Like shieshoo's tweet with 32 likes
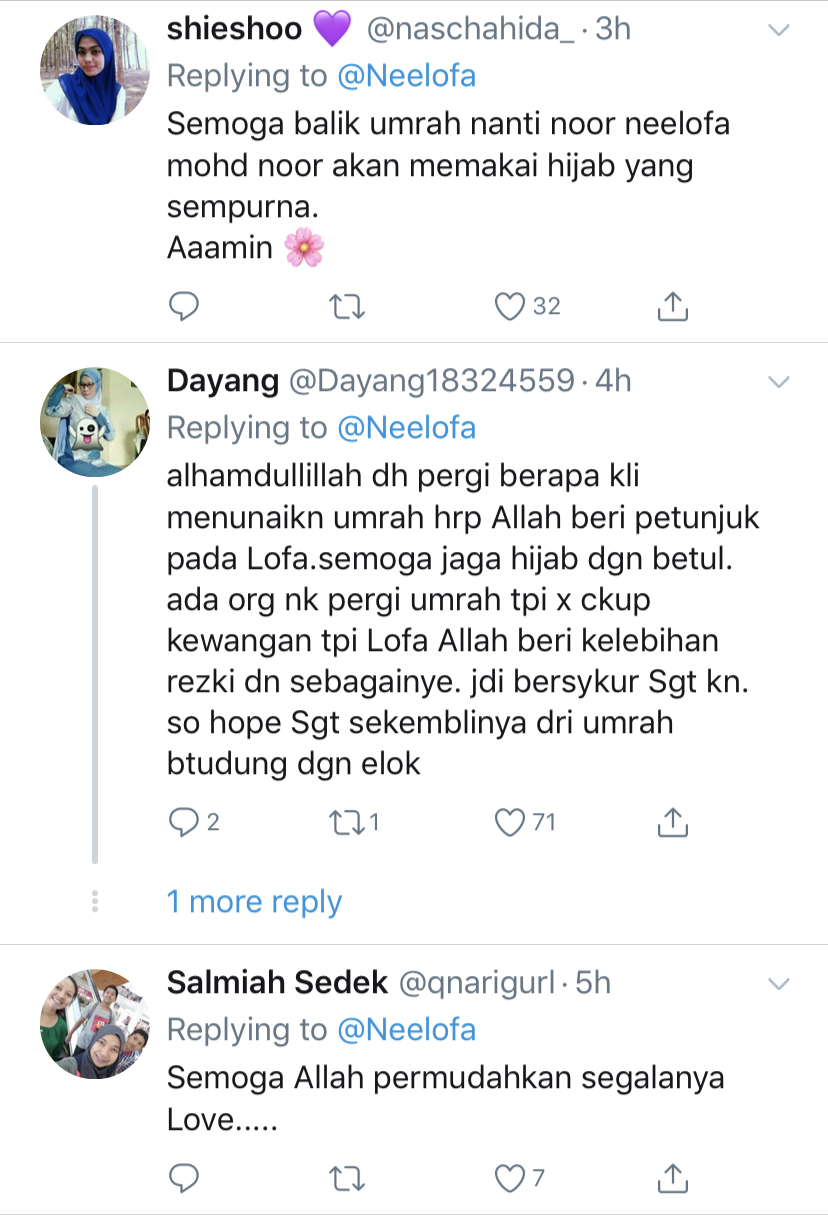The height and width of the screenshot is (1216, 828). 511,306
